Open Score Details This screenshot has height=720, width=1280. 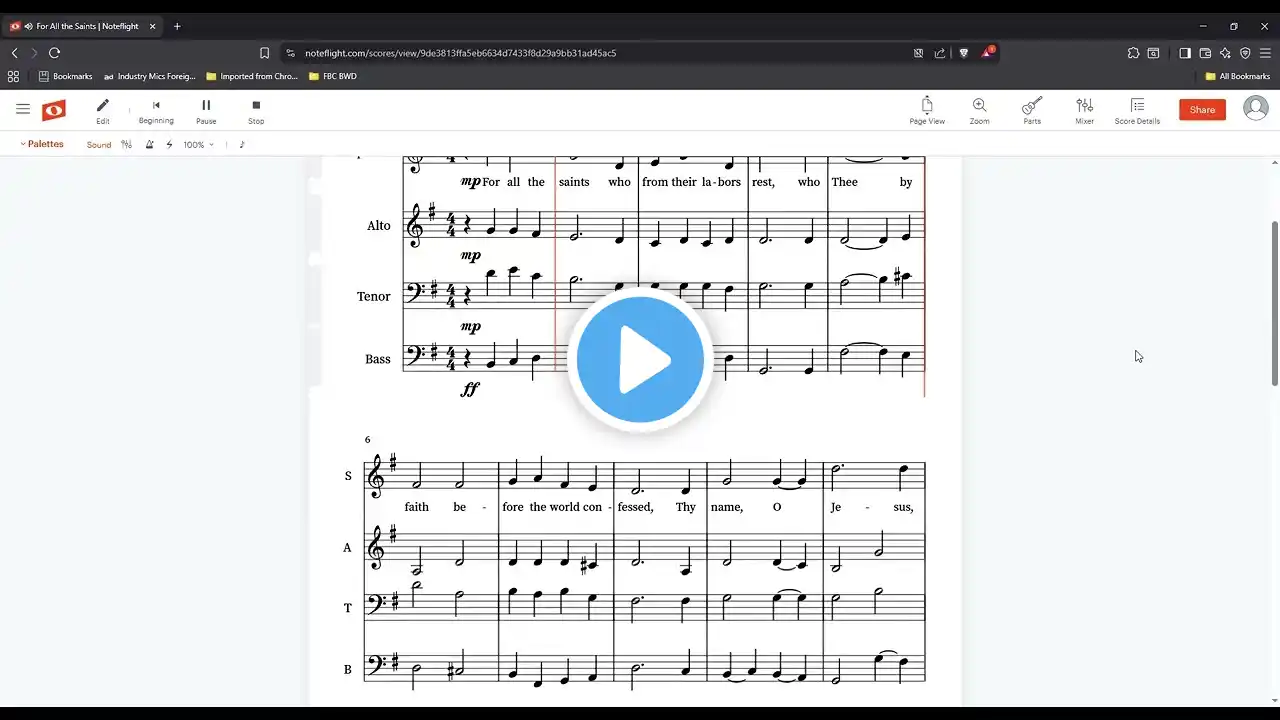pyautogui.click(x=1137, y=110)
